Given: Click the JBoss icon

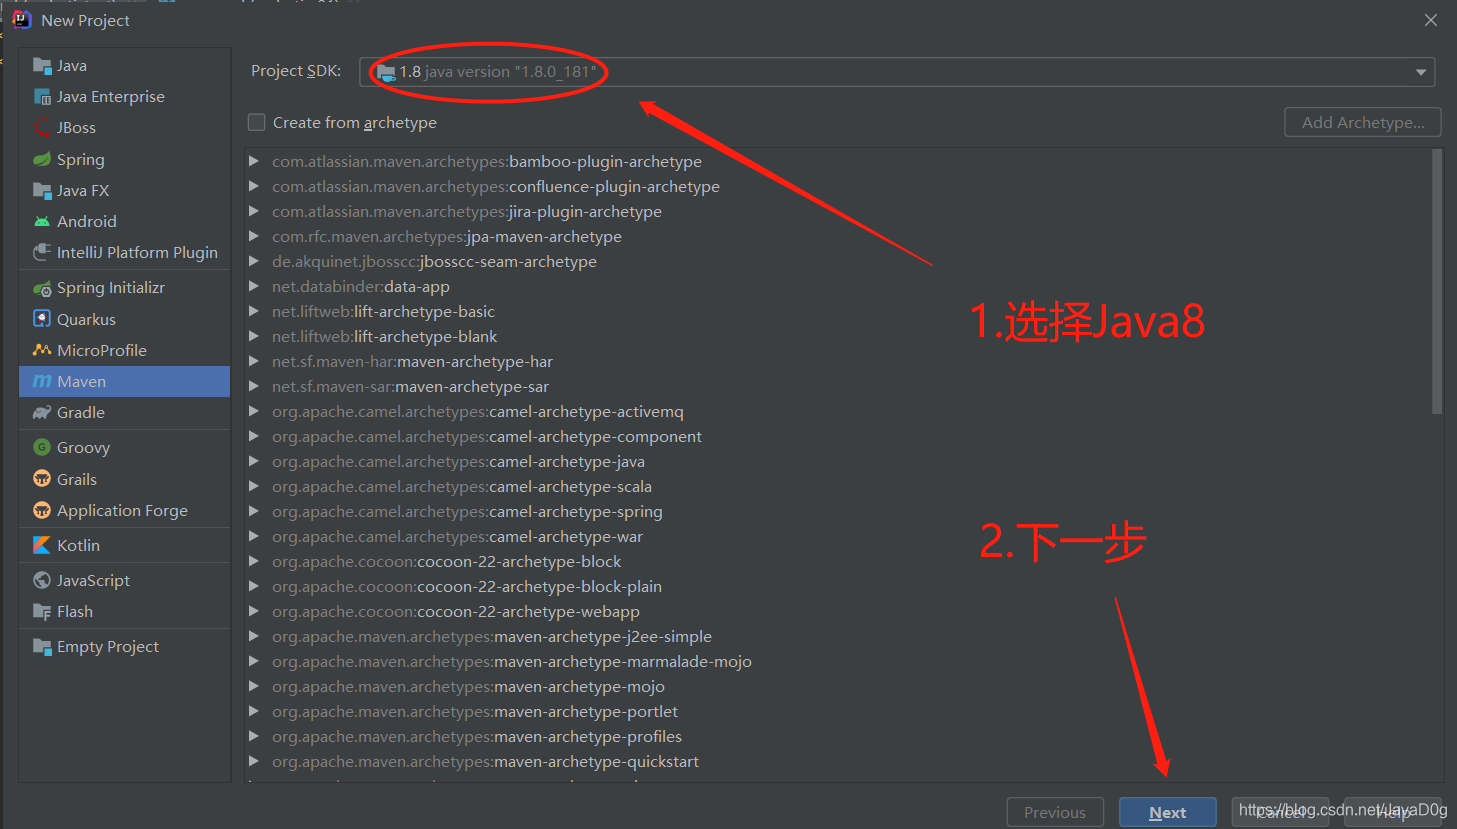Looking at the screenshot, I should pos(42,128).
